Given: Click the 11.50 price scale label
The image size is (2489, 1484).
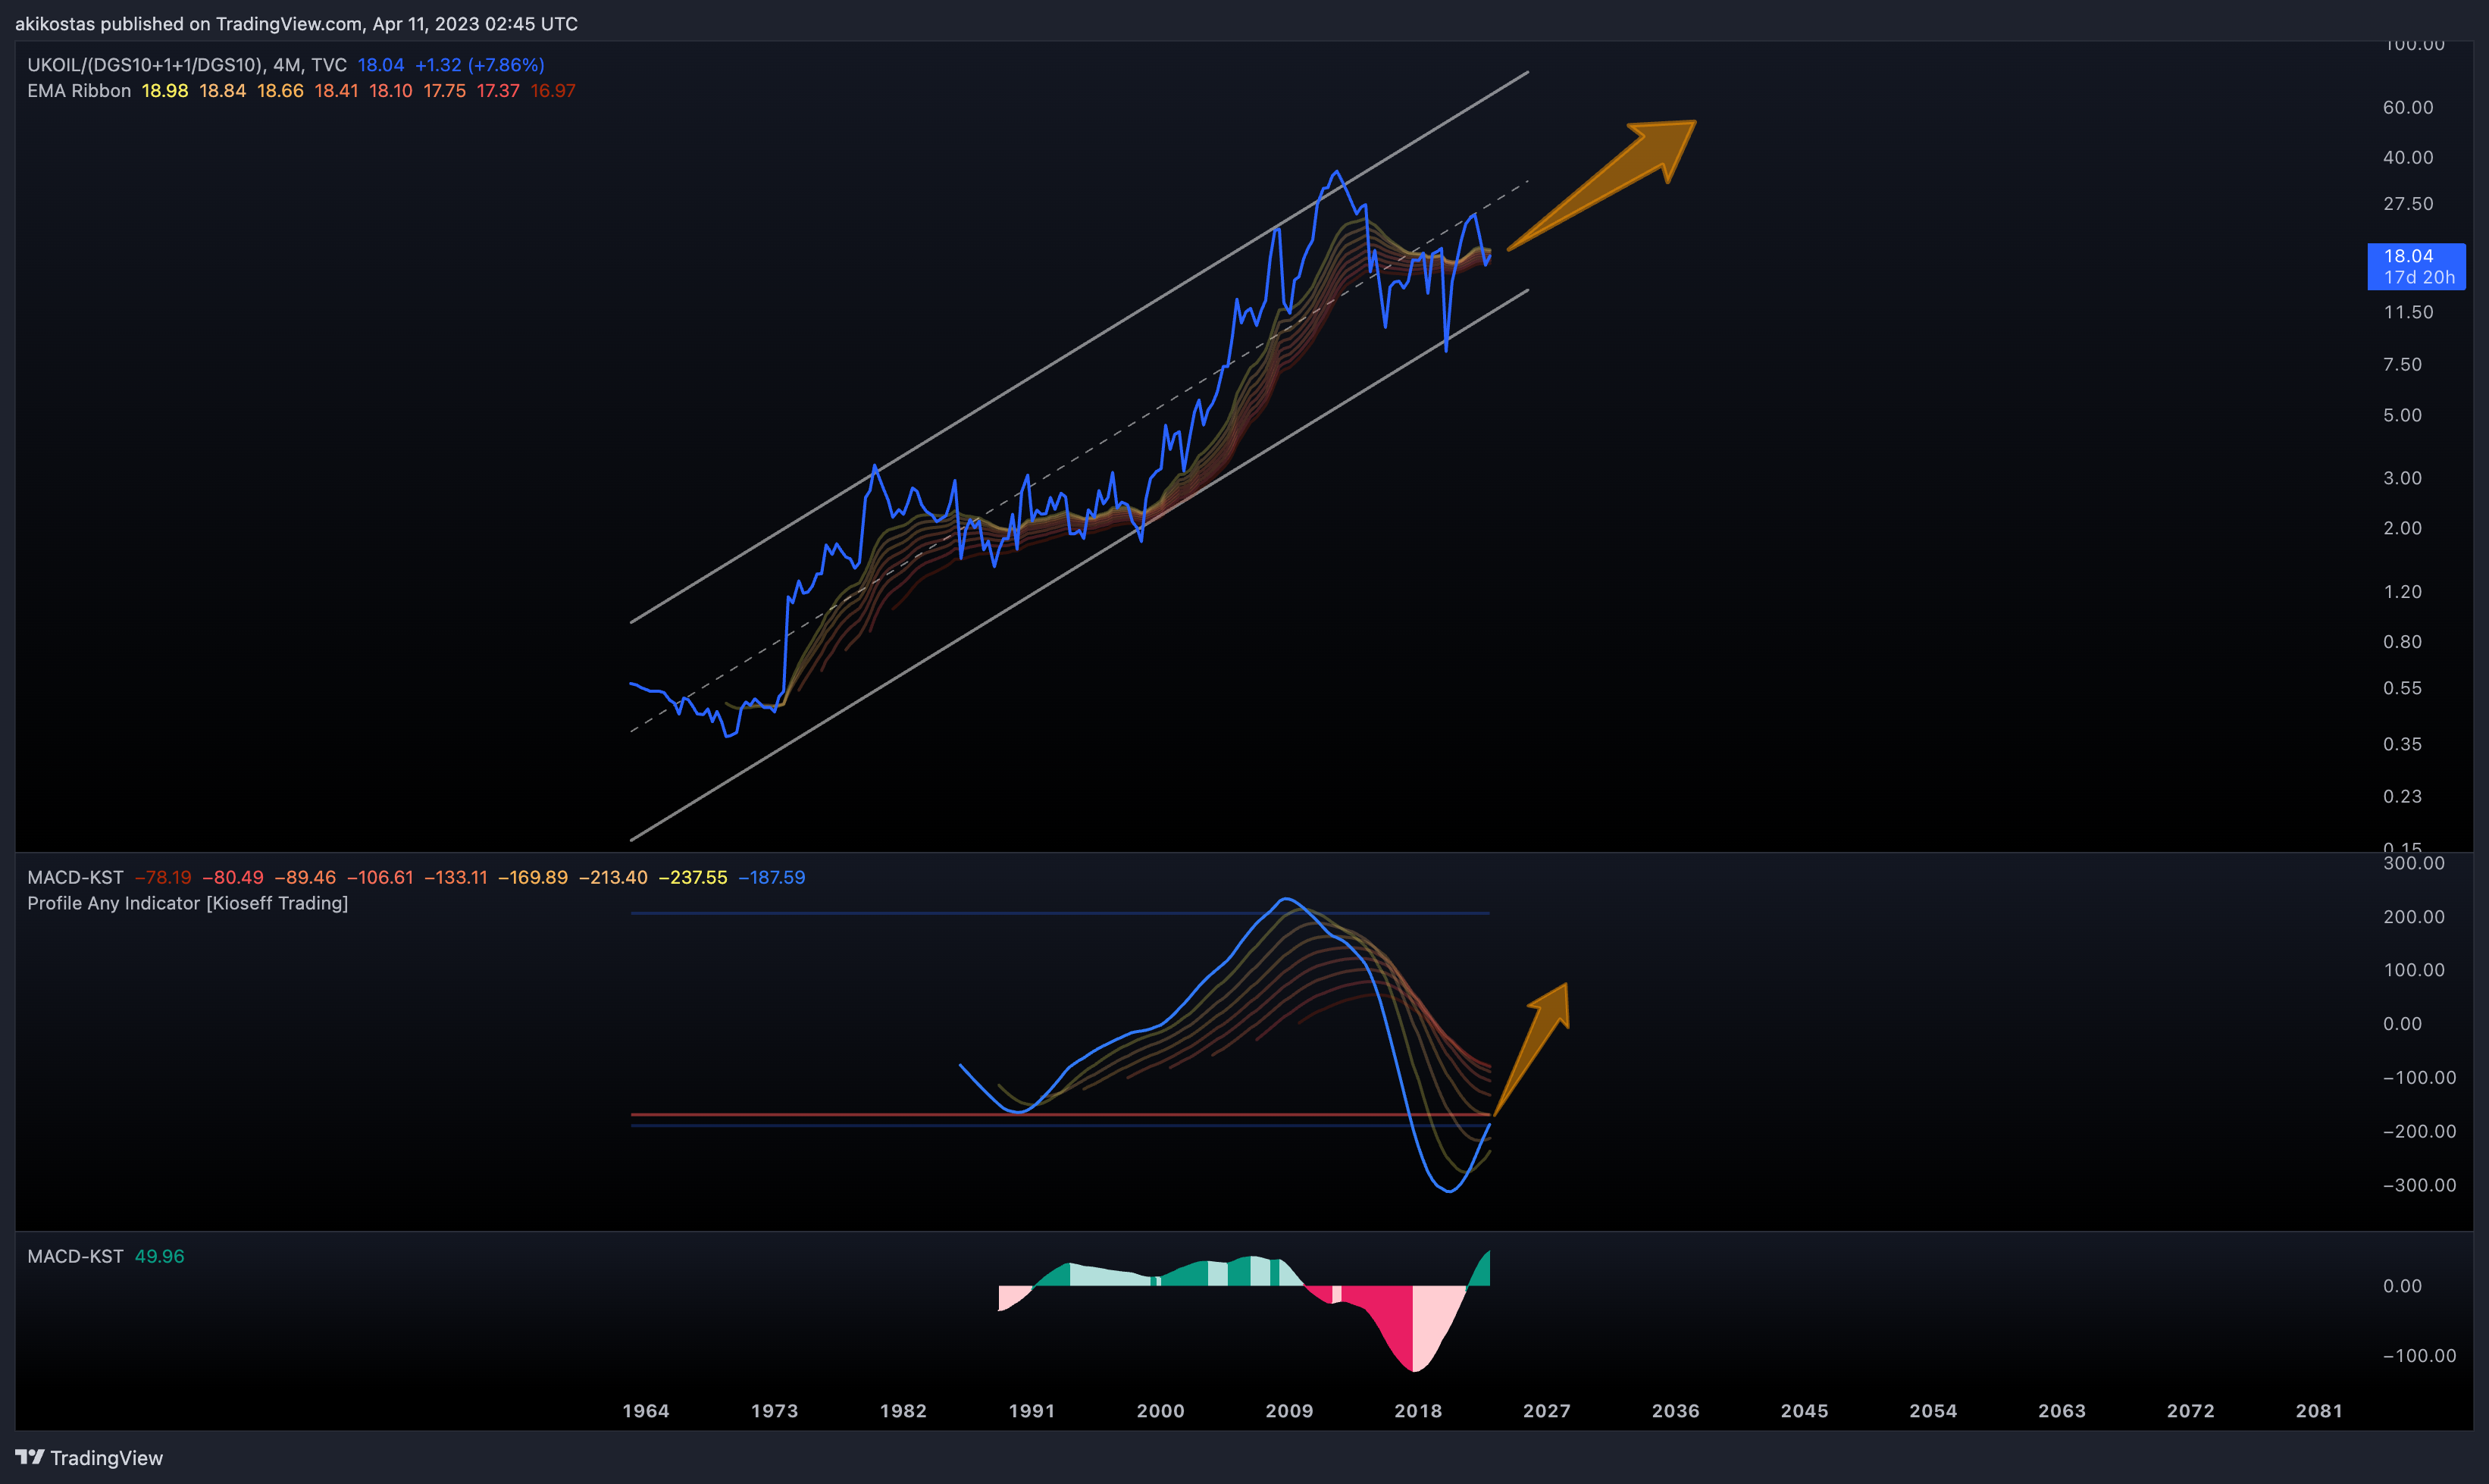Looking at the screenshot, I should 2408,312.
